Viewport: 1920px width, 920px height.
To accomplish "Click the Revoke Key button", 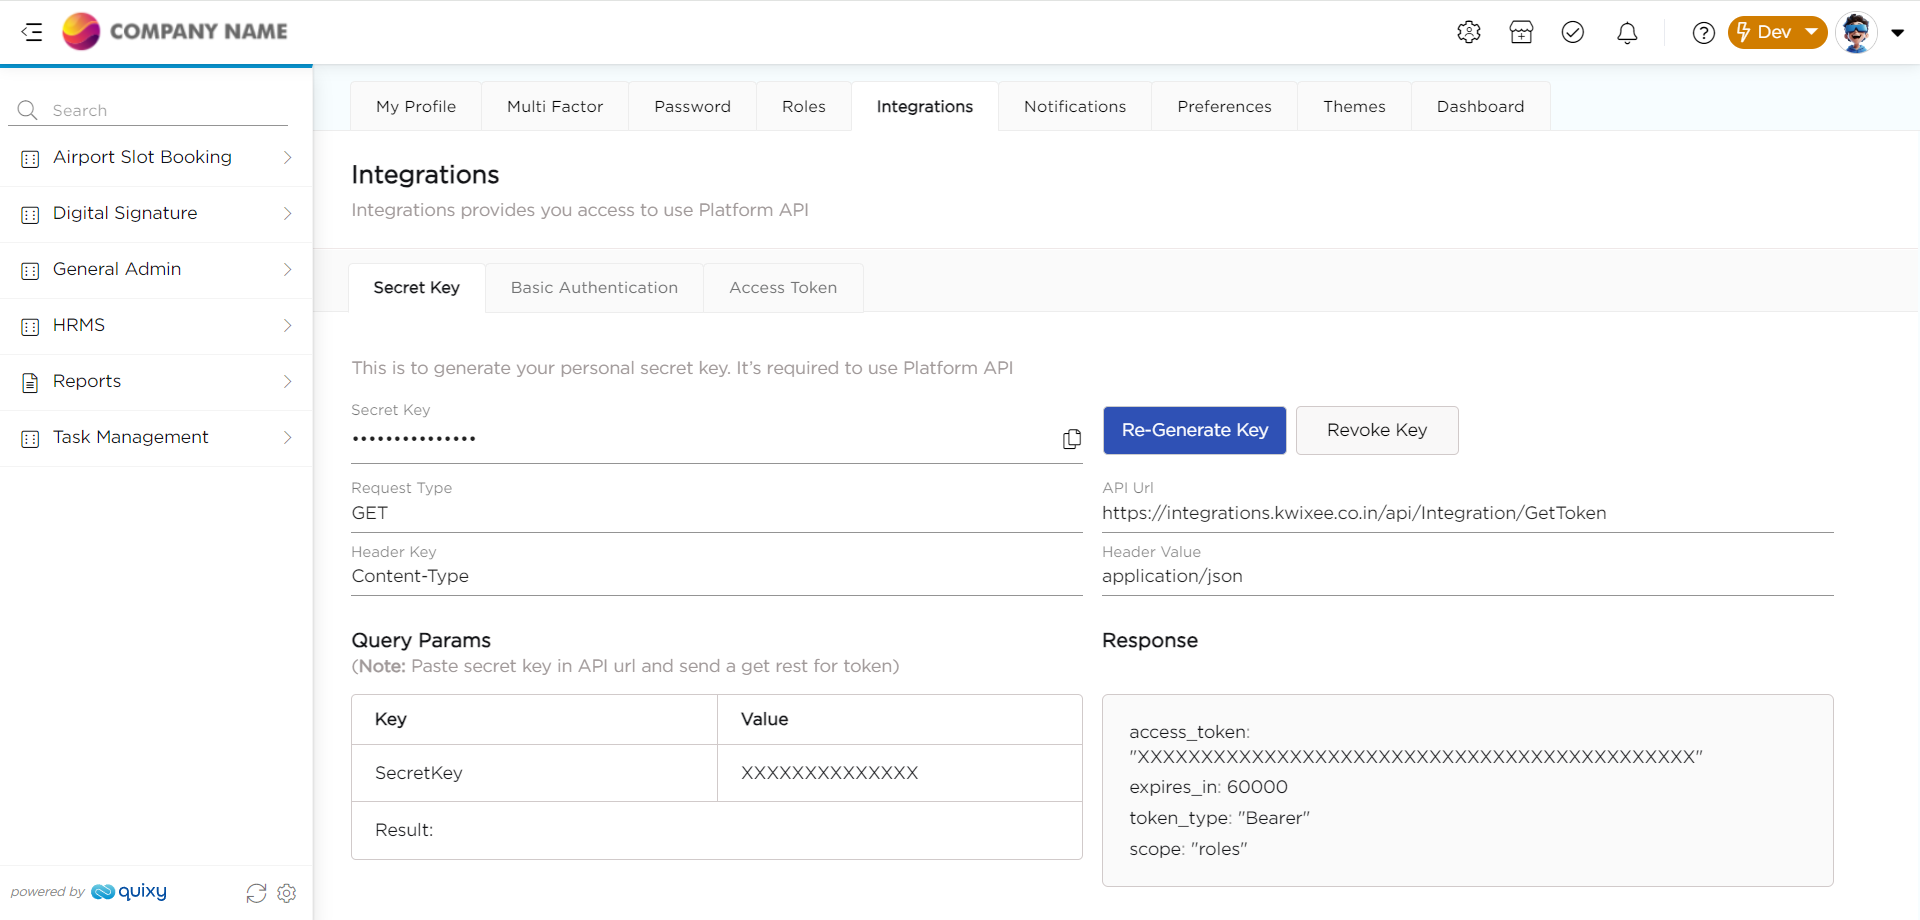I will [1376, 430].
